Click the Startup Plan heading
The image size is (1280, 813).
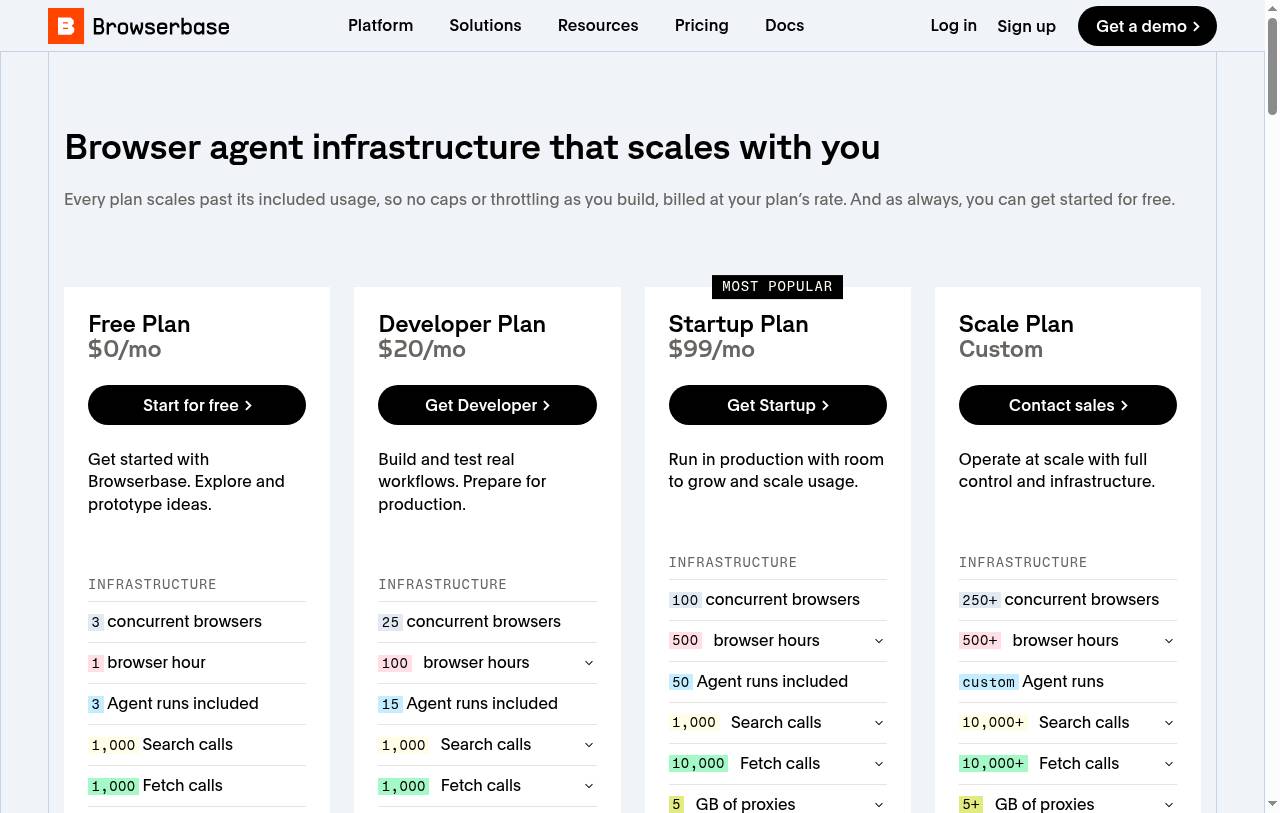[x=738, y=324]
